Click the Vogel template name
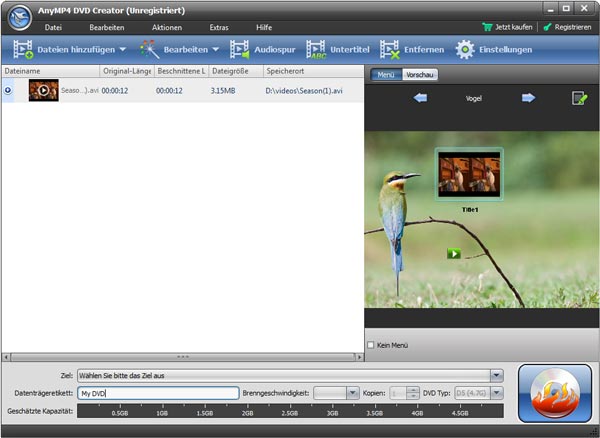Viewport: 600px width, 438px height. [x=473, y=98]
